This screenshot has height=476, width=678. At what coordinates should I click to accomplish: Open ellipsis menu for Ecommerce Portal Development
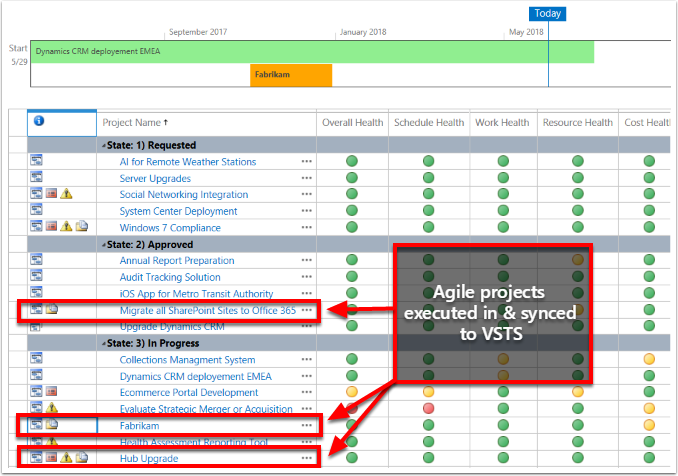pos(307,392)
